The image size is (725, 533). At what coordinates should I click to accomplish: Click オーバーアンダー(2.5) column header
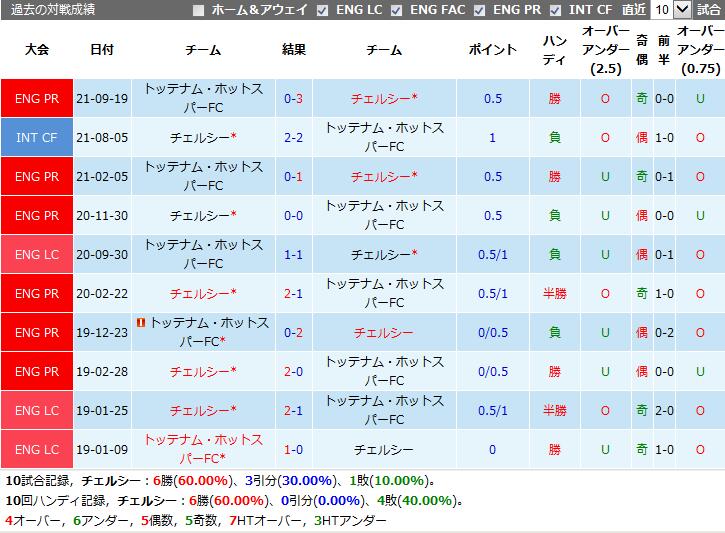(x=605, y=50)
